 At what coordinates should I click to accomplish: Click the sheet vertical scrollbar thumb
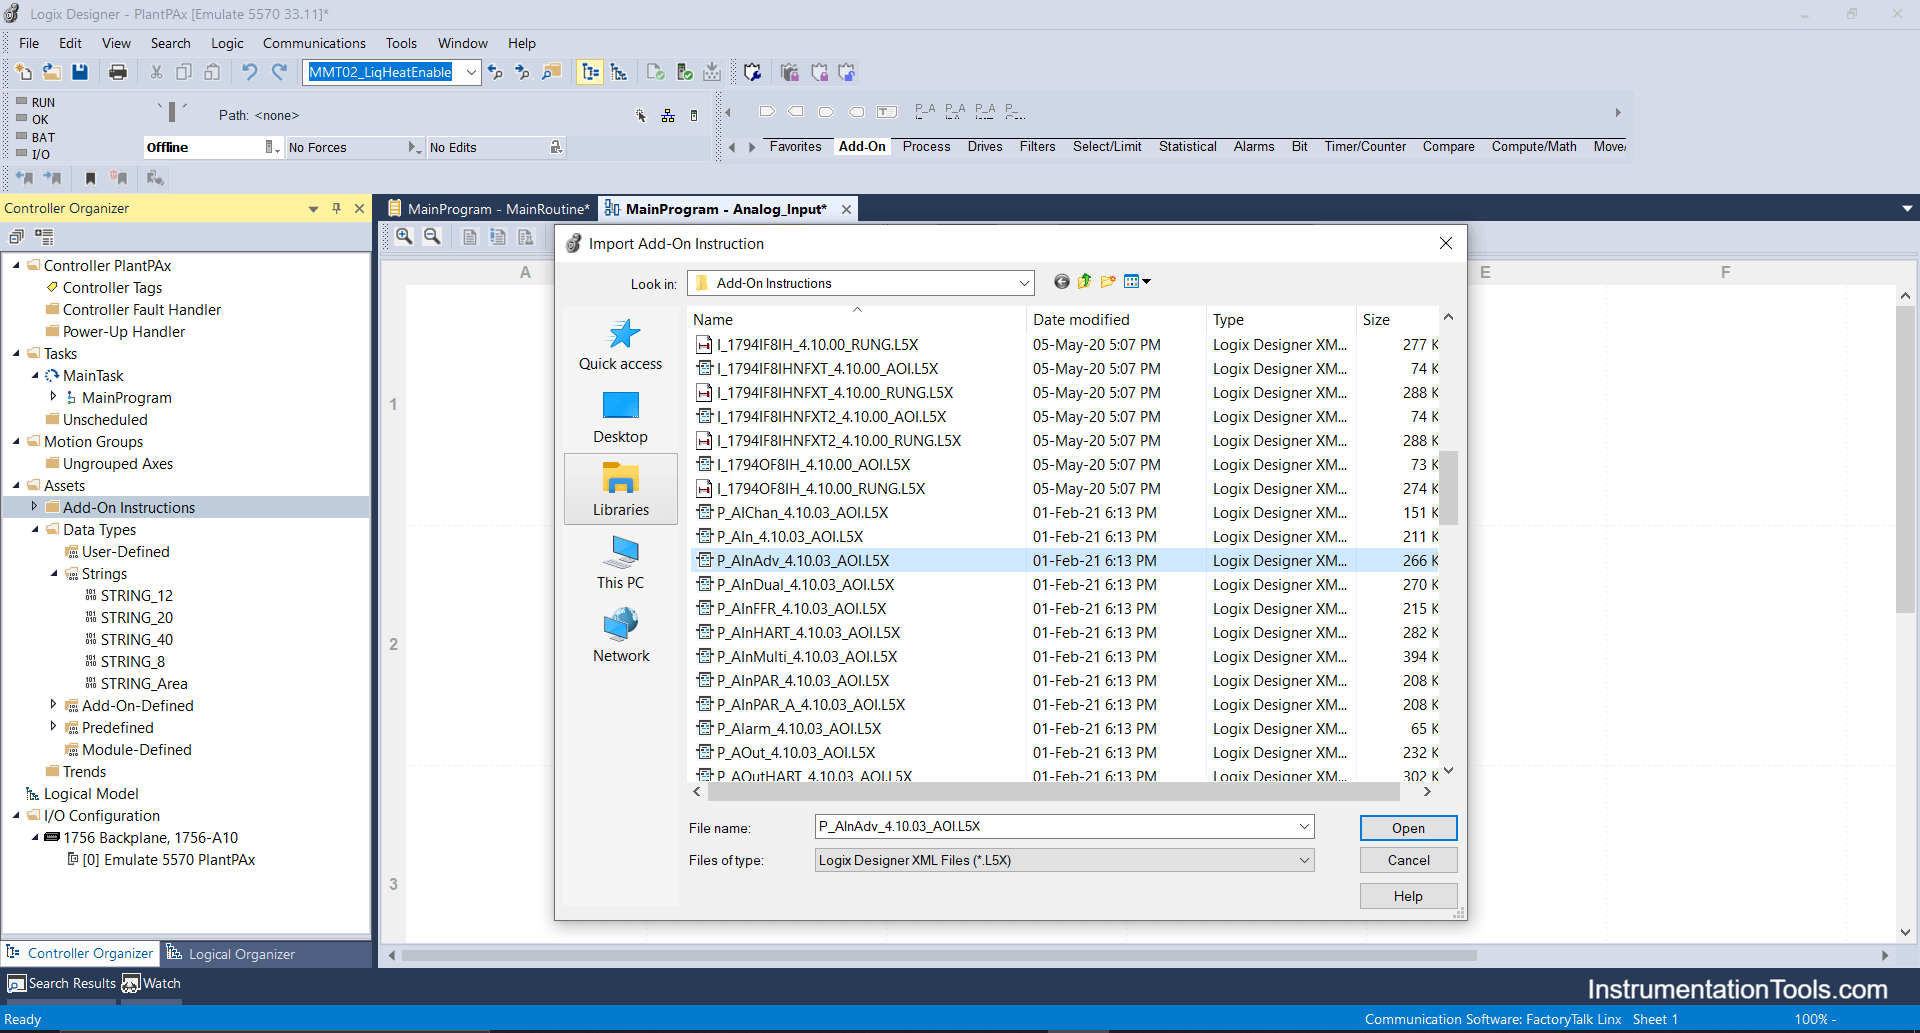point(1904,460)
